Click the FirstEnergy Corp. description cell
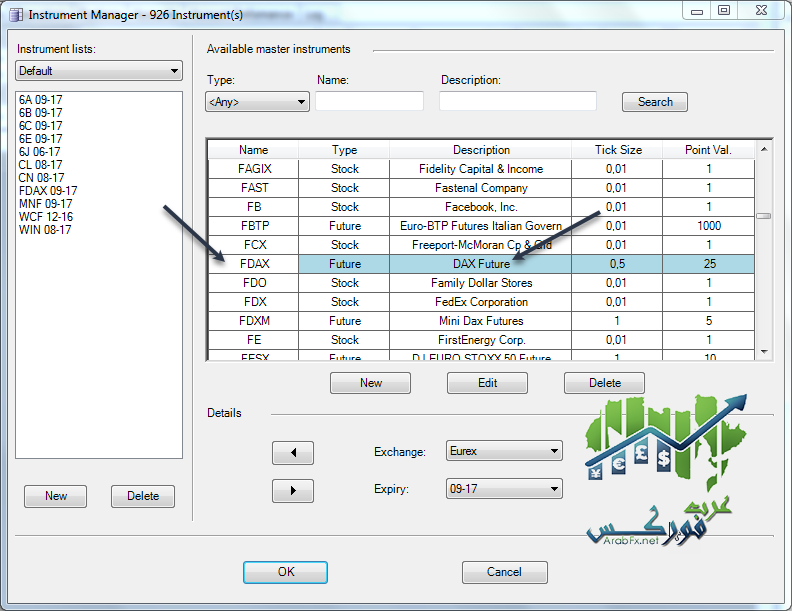The height and width of the screenshot is (611, 792). pos(481,340)
